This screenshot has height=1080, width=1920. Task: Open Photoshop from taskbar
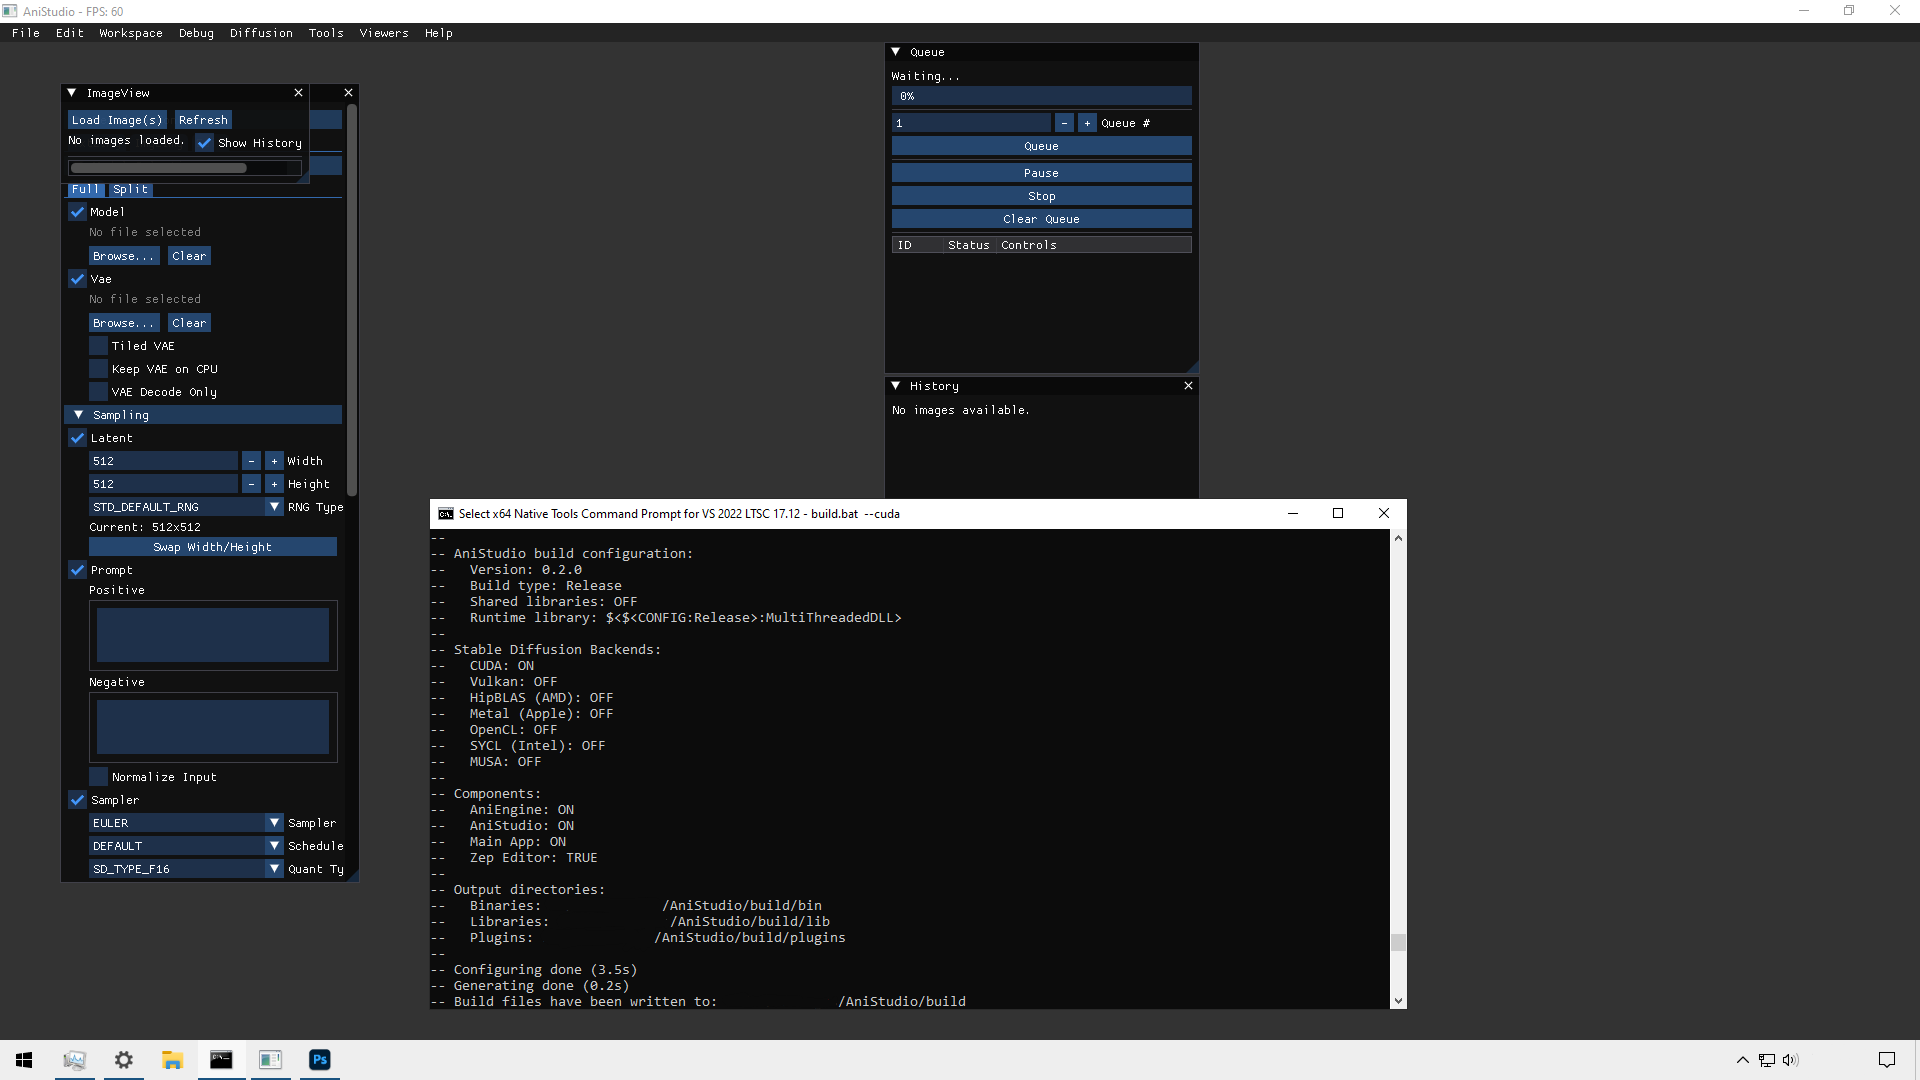click(x=320, y=1060)
